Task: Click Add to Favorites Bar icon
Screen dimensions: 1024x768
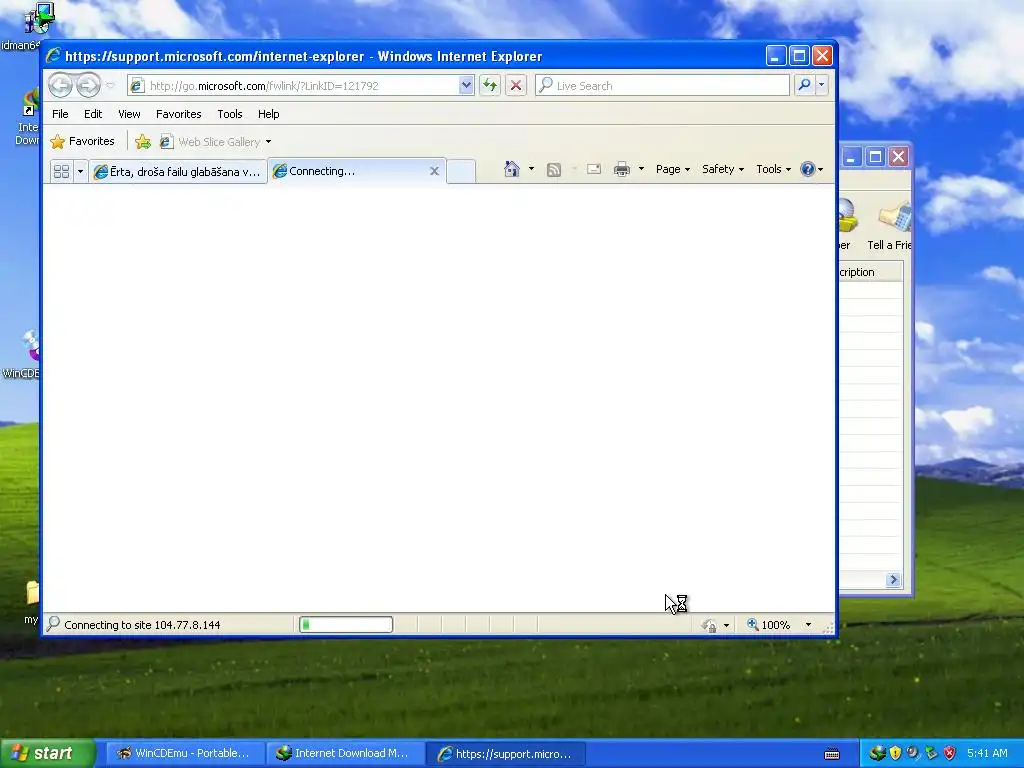Action: pyautogui.click(x=142, y=141)
